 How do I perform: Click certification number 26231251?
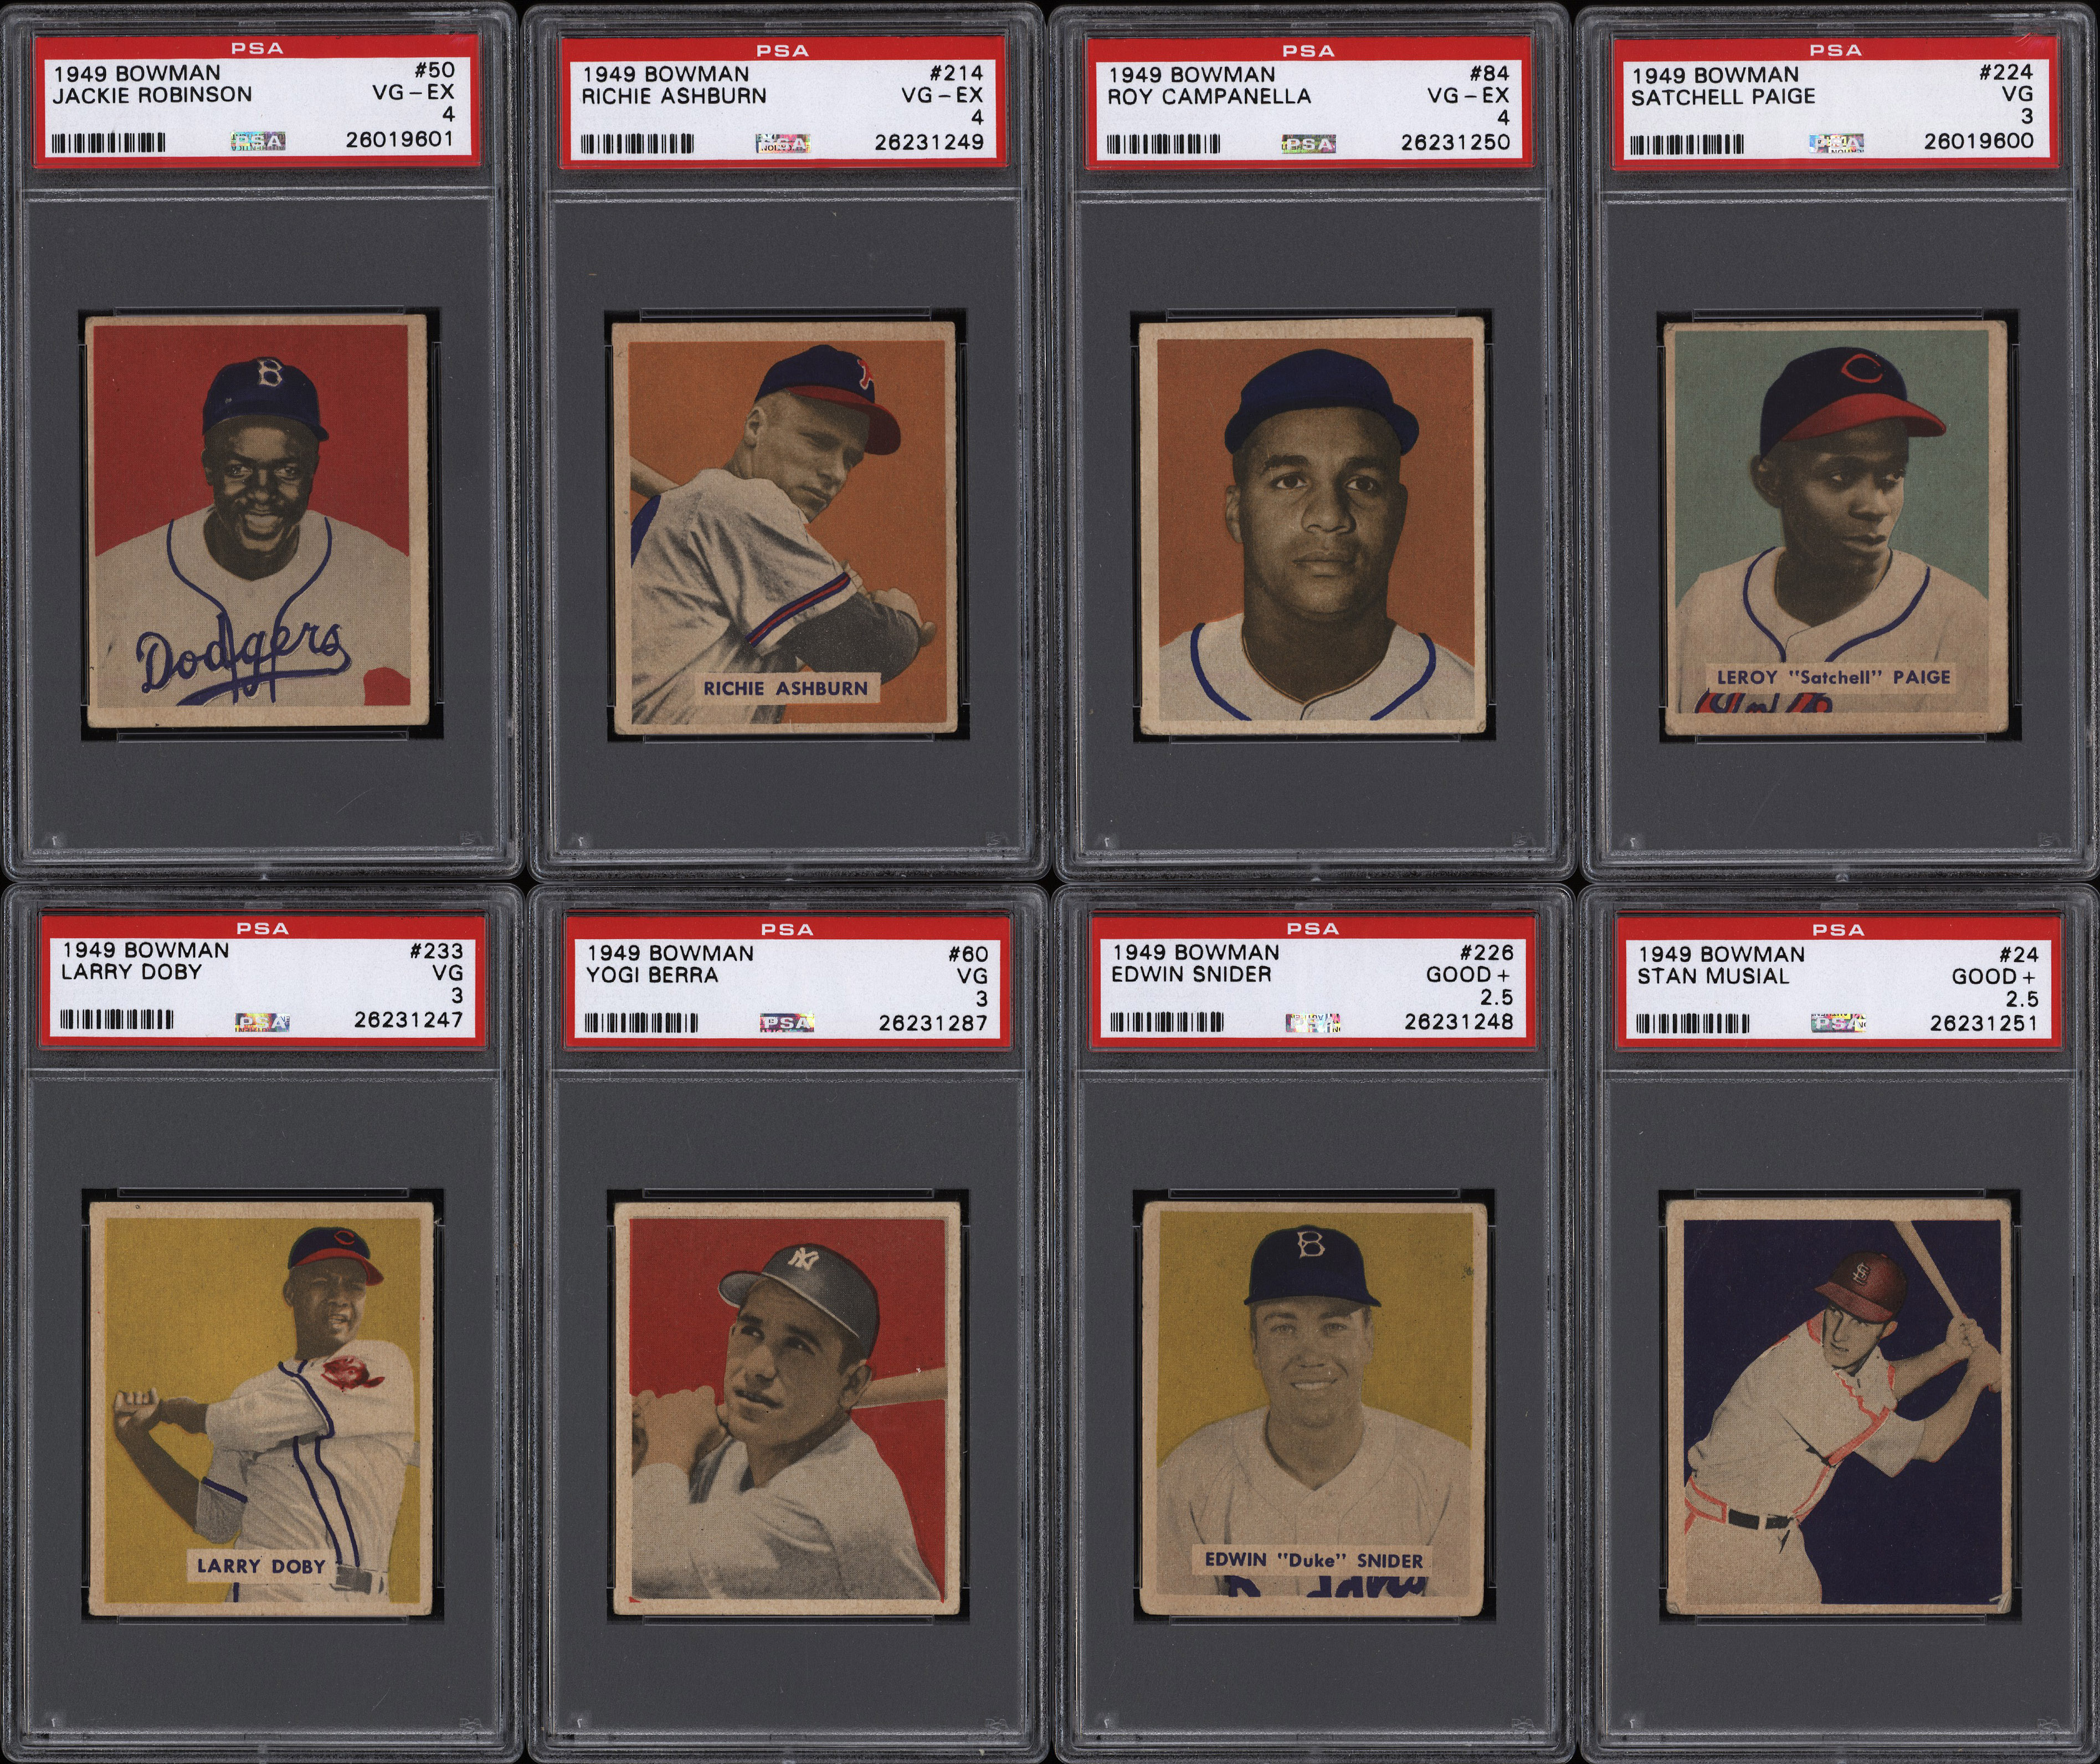(1984, 1023)
